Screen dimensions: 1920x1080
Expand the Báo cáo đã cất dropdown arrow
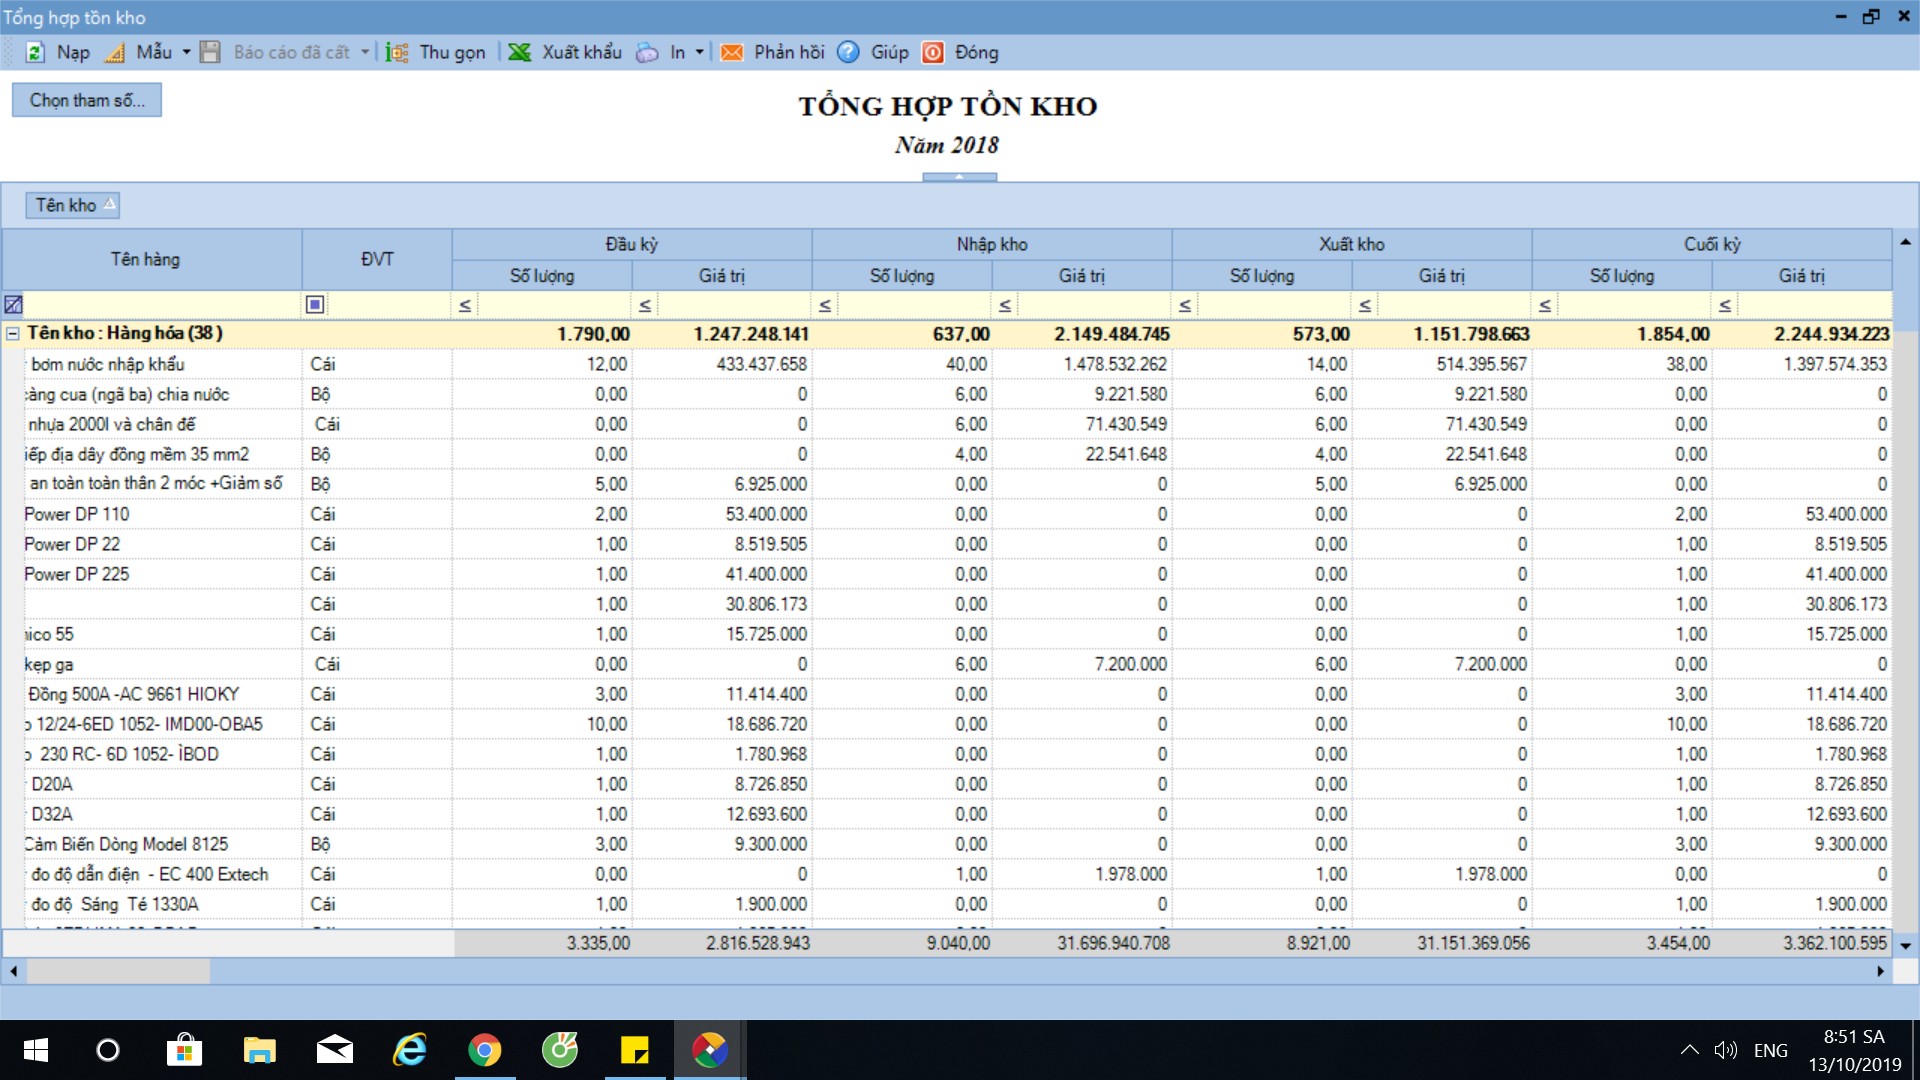(x=365, y=53)
